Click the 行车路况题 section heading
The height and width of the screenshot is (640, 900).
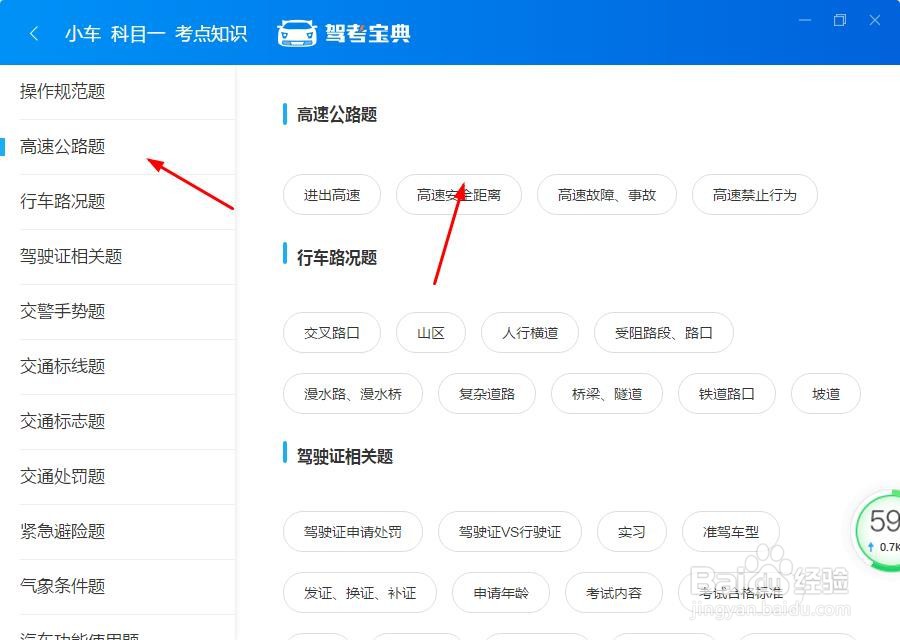pos(336,258)
